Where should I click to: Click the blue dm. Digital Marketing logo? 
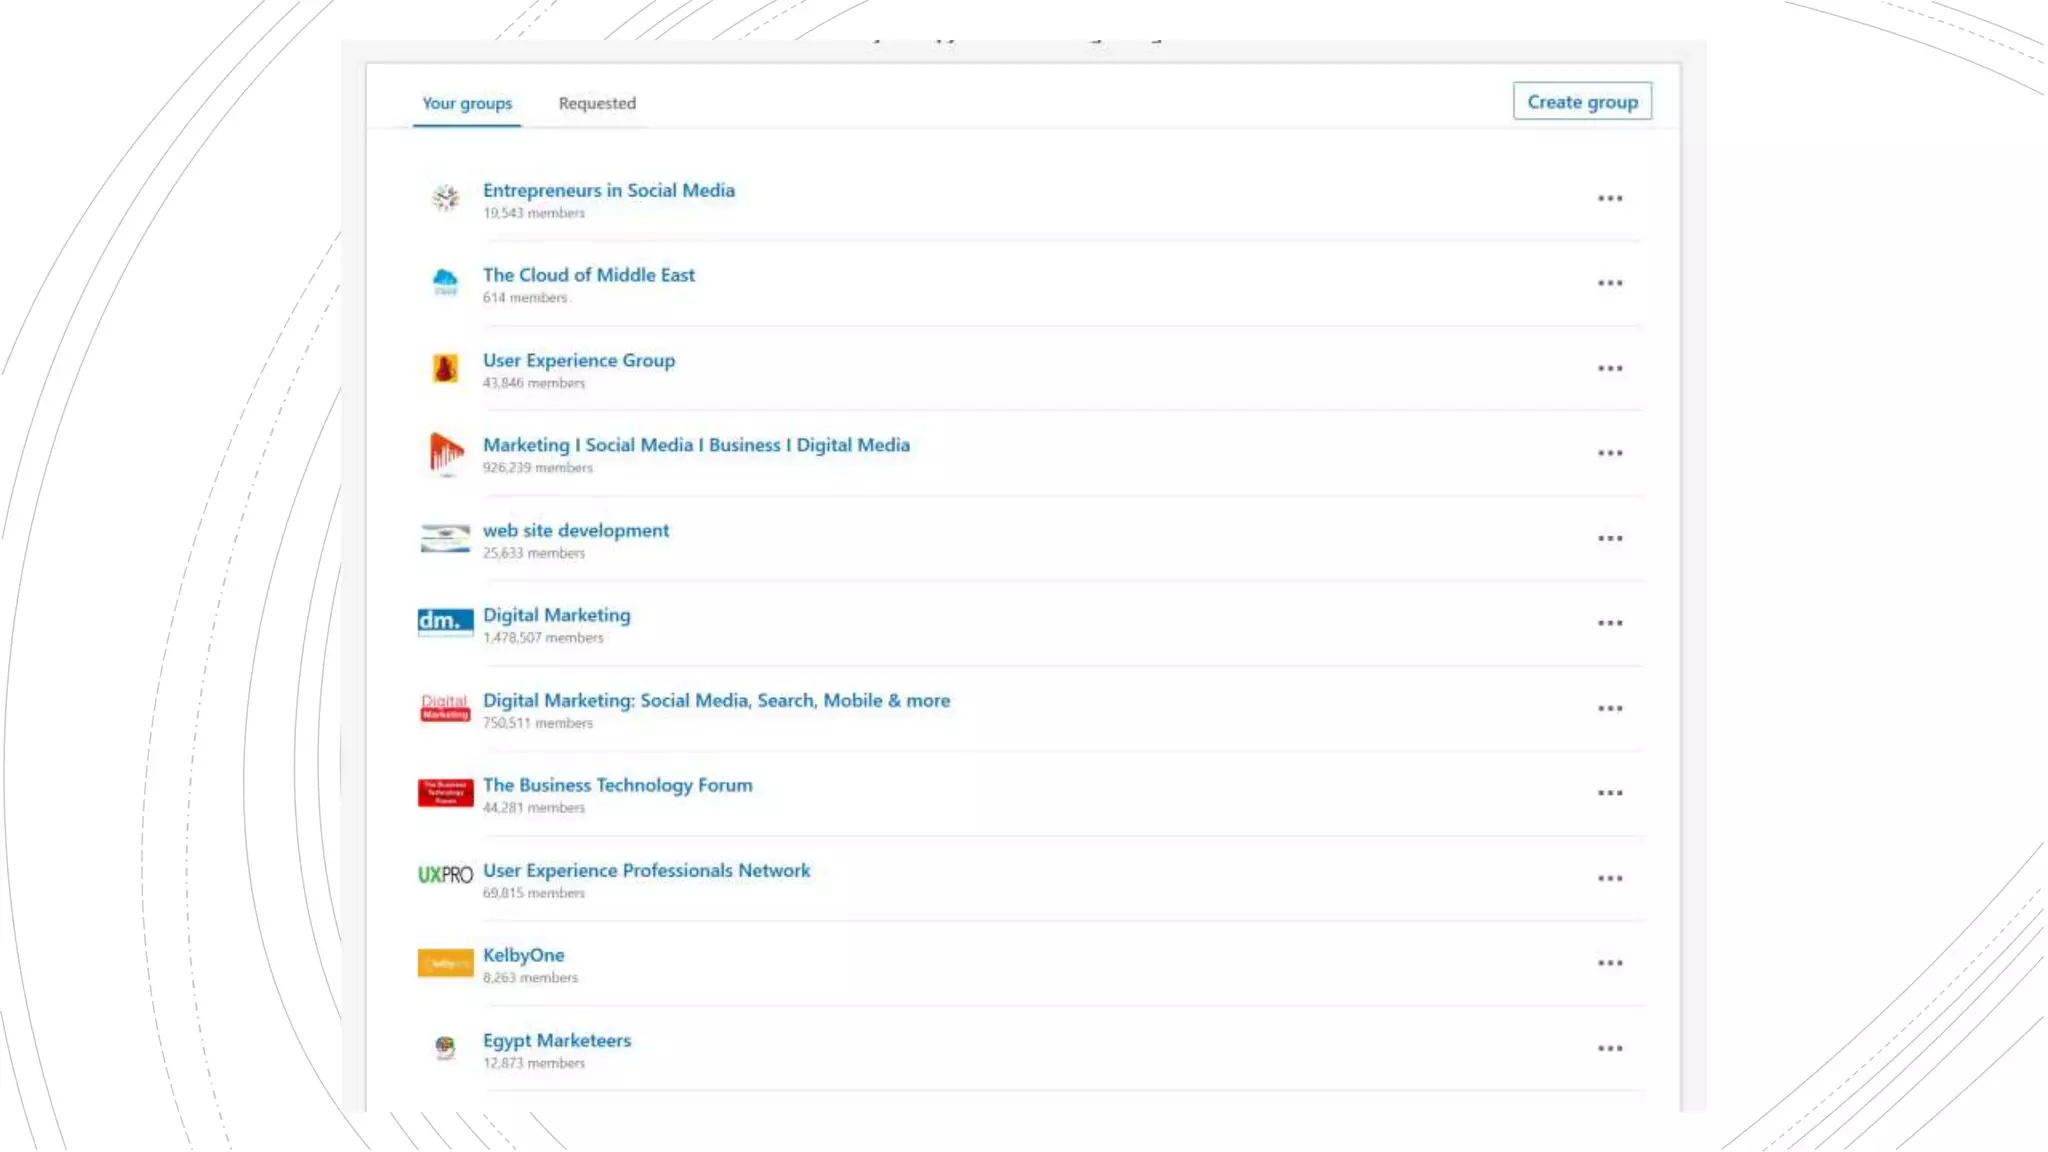[445, 622]
